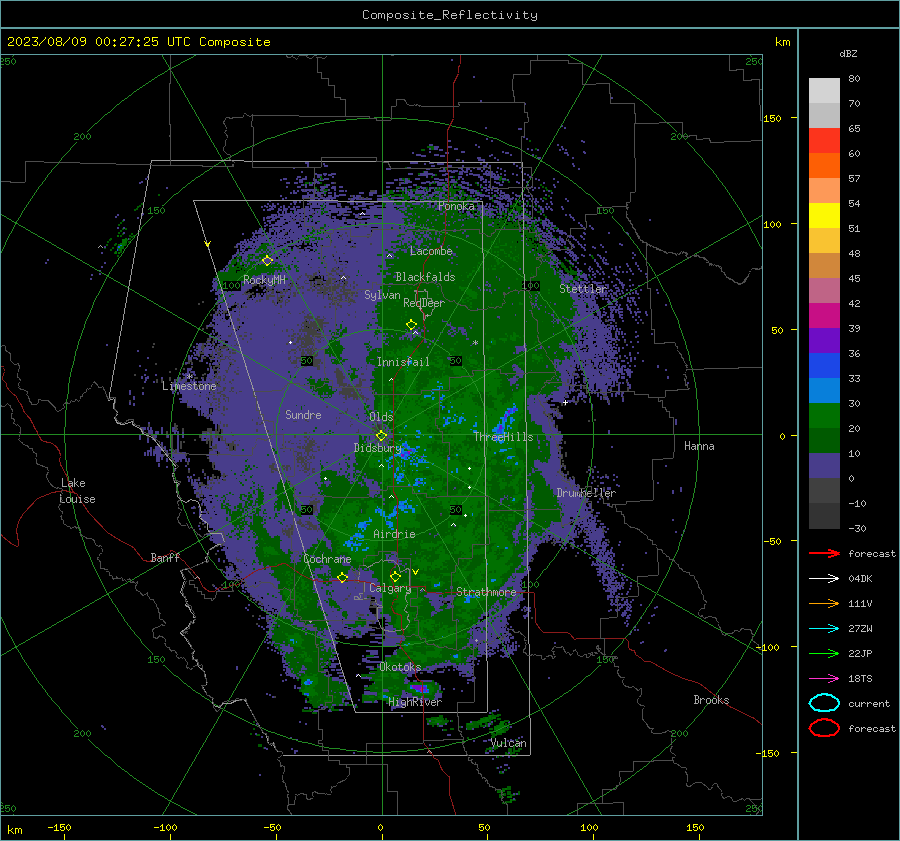The height and width of the screenshot is (841, 900).
Task: Click yellow diamond marker below RedDeer
Action: 411,325
